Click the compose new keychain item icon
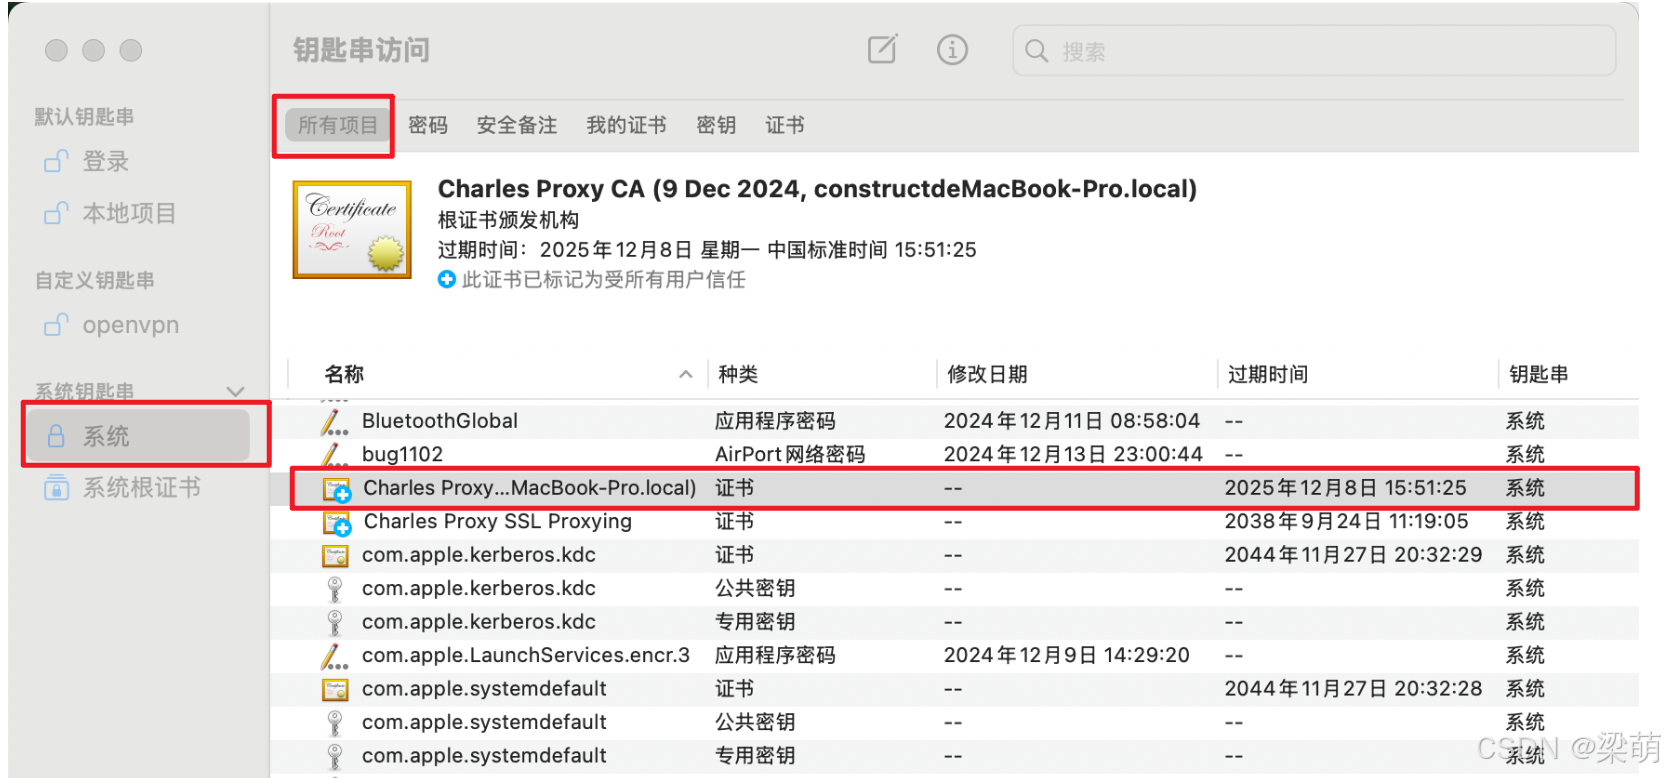Image resolution: width=1665 pixels, height=778 pixels. [x=882, y=49]
